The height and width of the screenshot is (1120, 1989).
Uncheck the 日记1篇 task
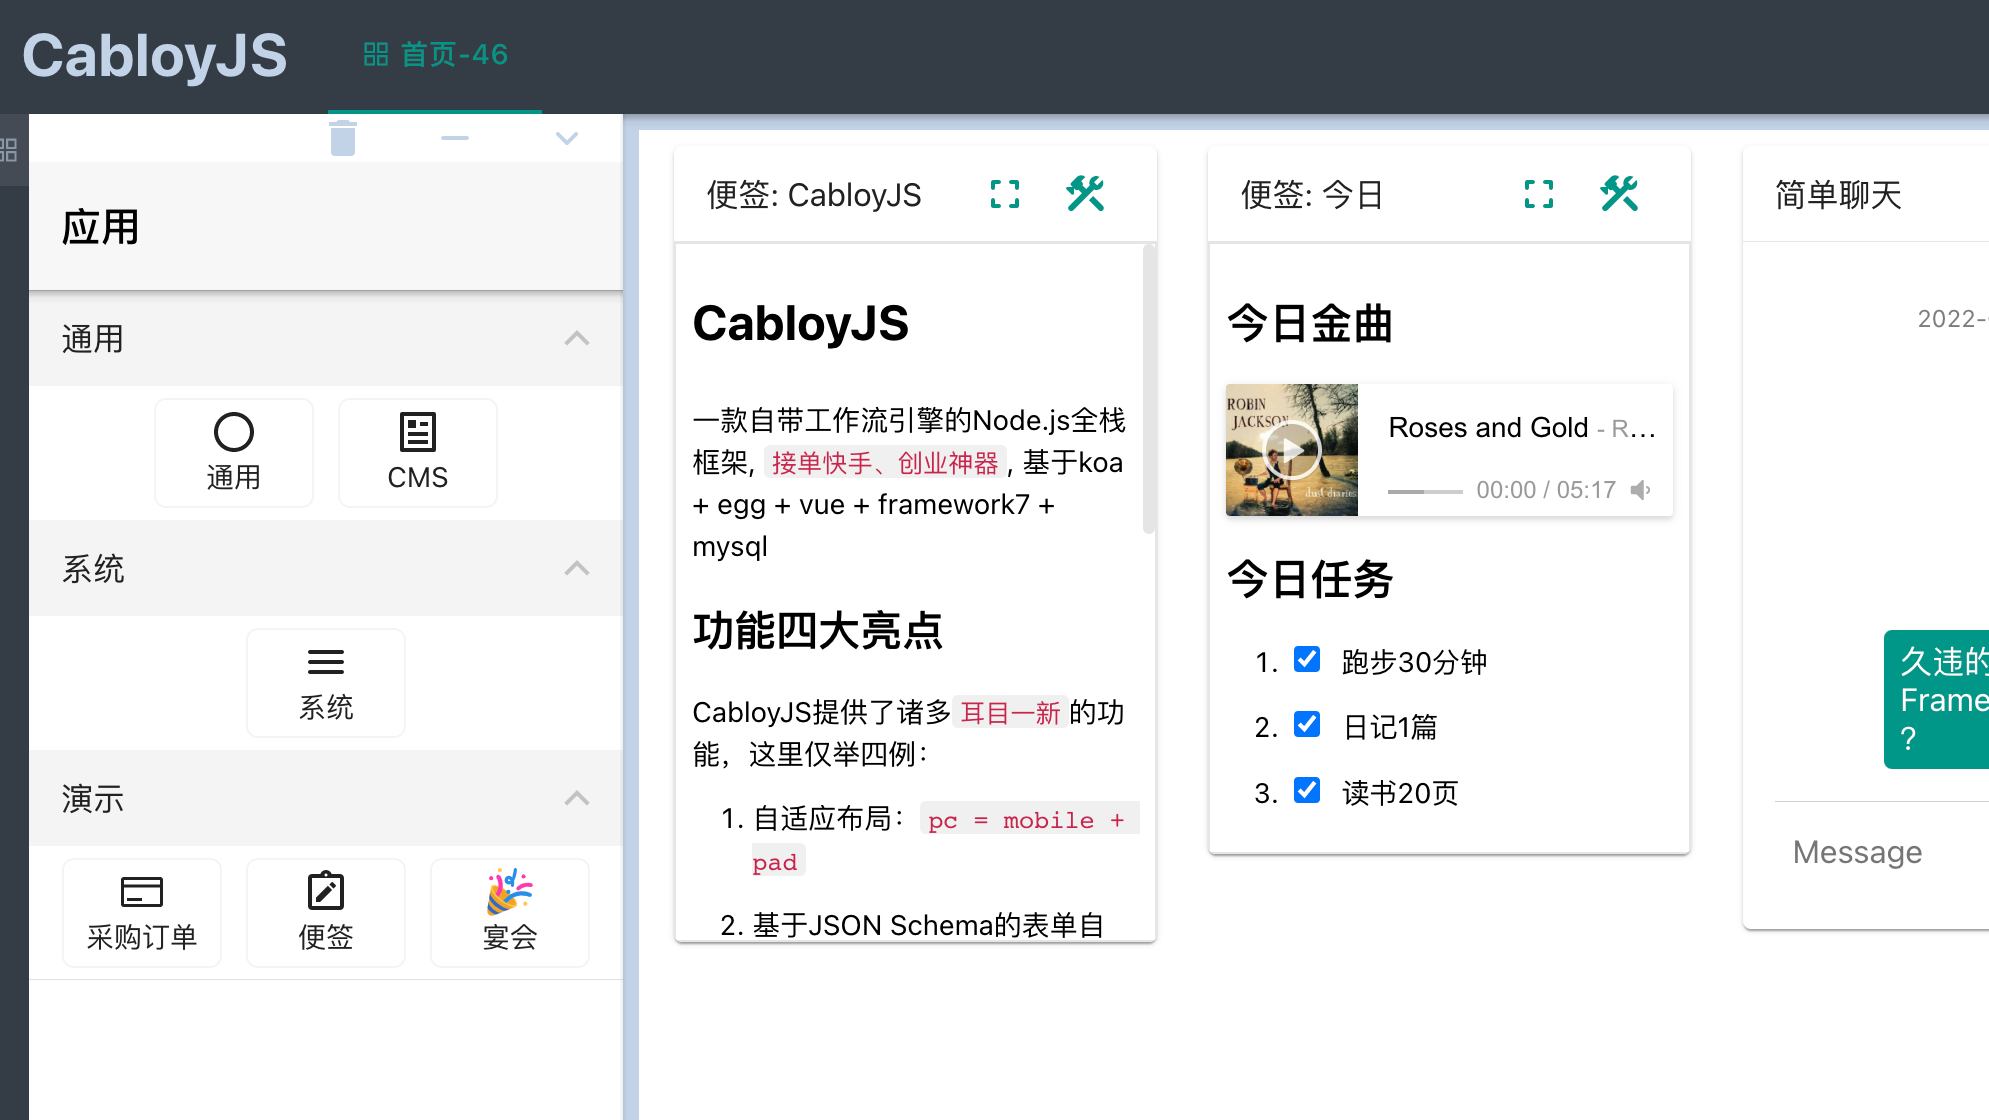point(1307,724)
